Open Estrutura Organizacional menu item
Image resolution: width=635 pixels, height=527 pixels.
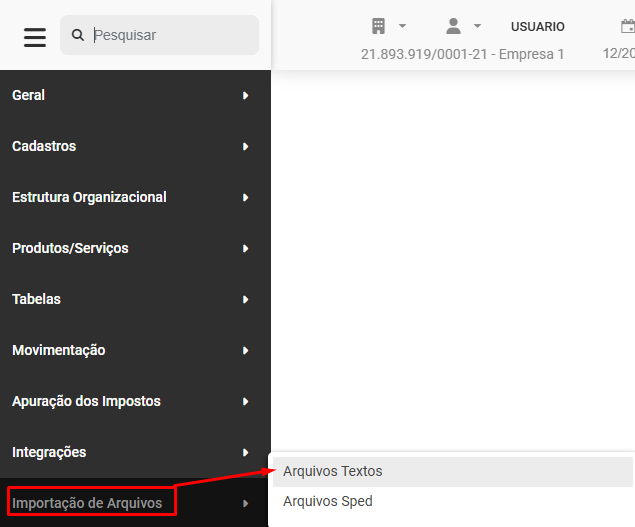click(x=89, y=197)
